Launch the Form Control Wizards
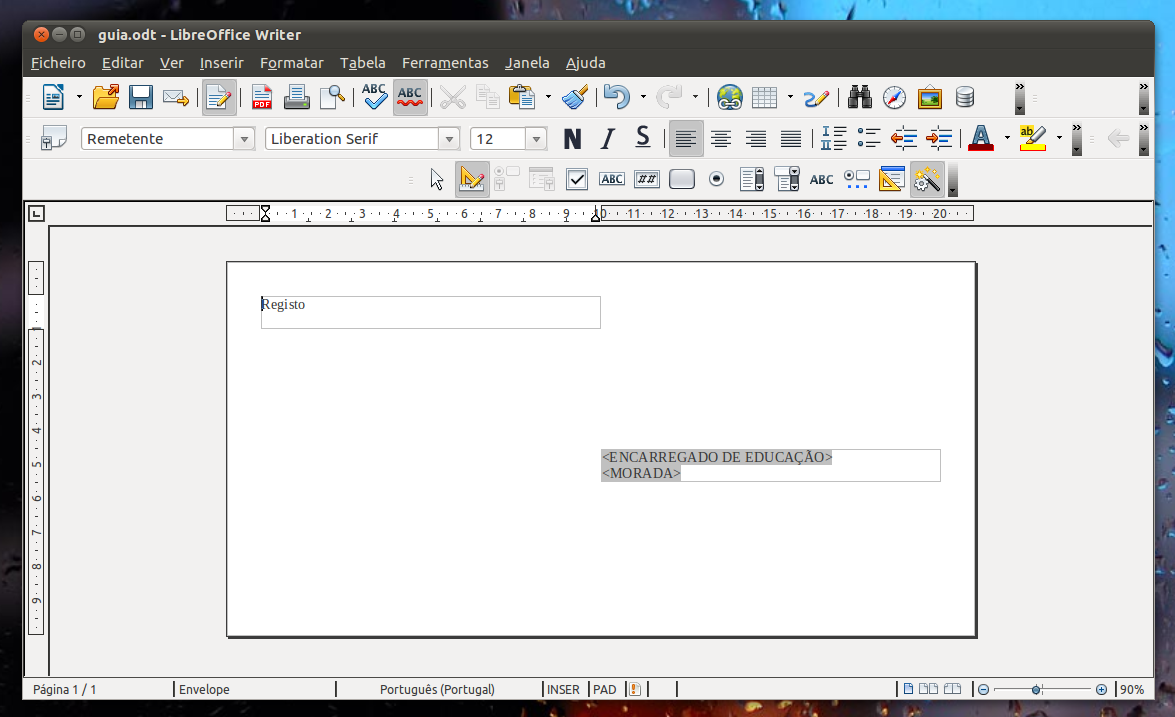Image resolution: width=1175 pixels, height=717 pixels. coord(927,178)
